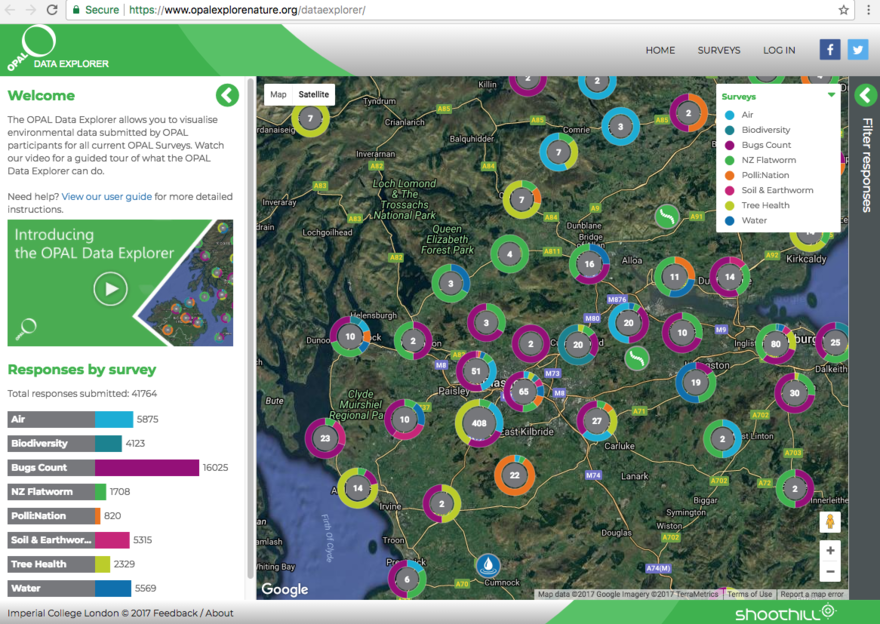Open the blue 3 cluster marker near Comrie
The image size is (880, 624).
620,127
